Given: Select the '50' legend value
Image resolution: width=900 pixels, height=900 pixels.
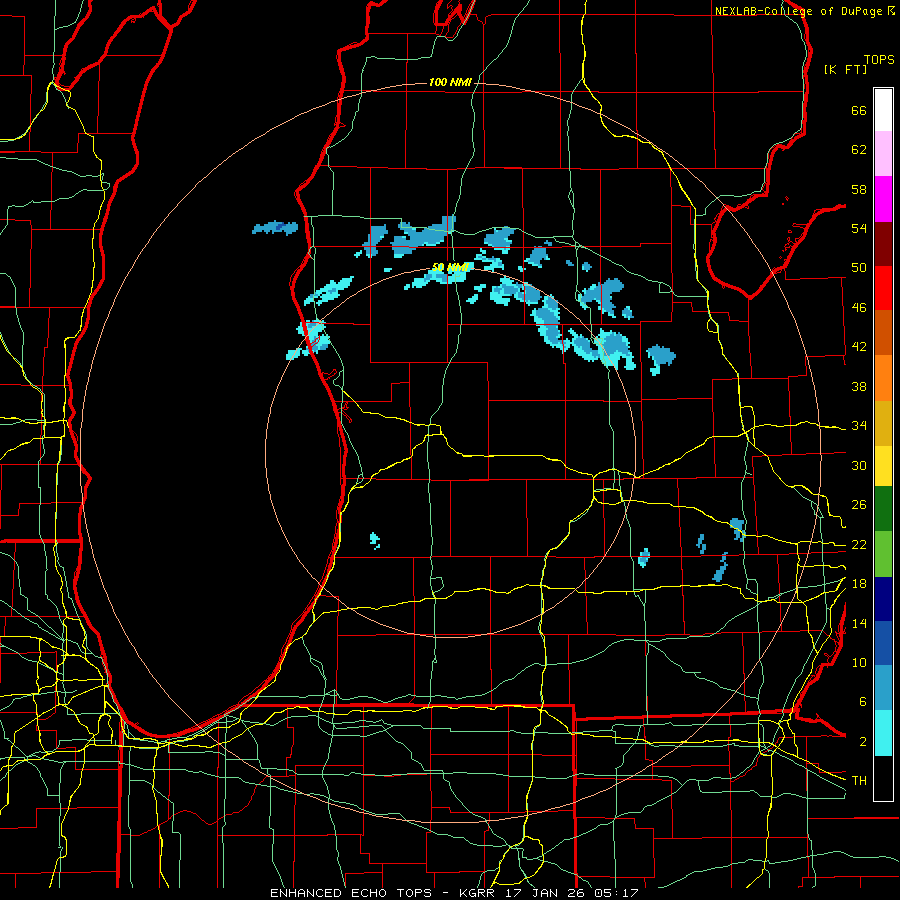Looking at the screenshot, I should click(x=859, y=268).
